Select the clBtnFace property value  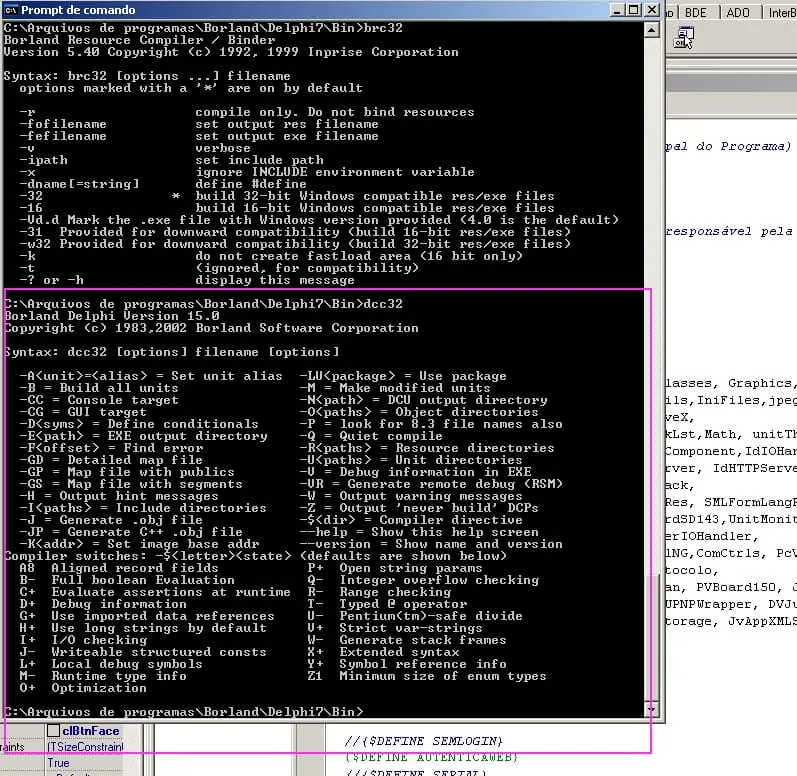(90, 731)
